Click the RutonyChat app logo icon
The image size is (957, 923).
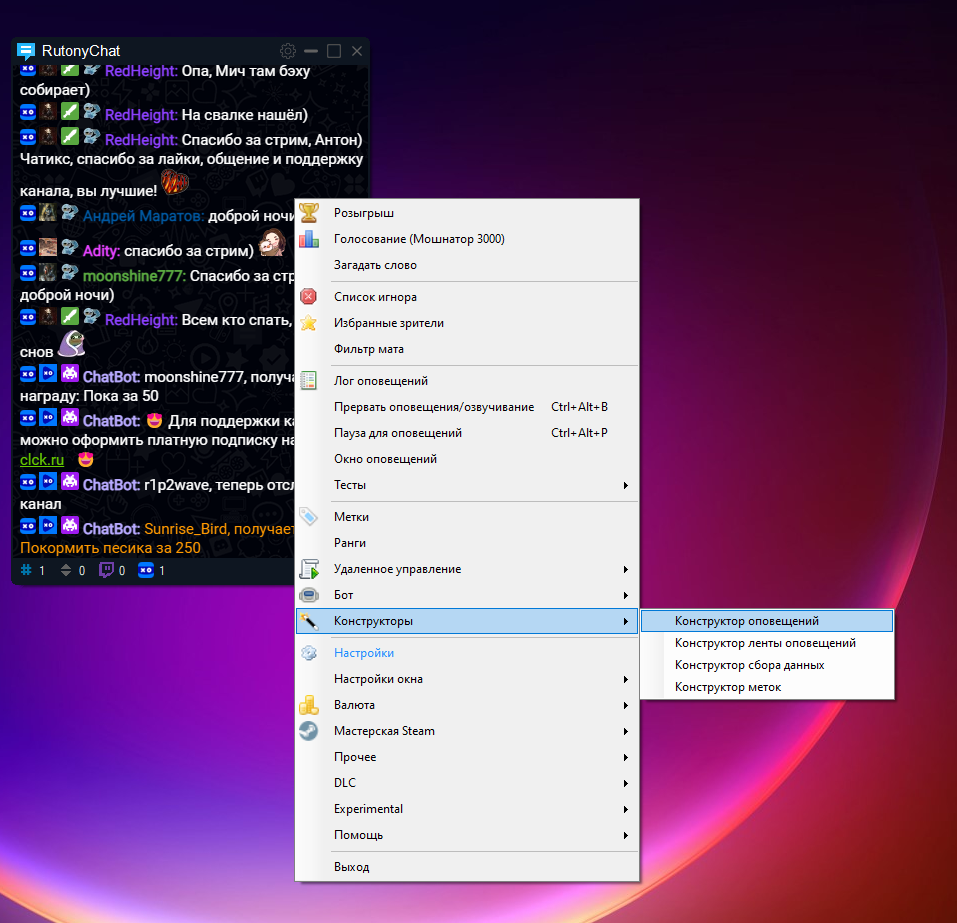pyautogui.click(x=26, y=51)
